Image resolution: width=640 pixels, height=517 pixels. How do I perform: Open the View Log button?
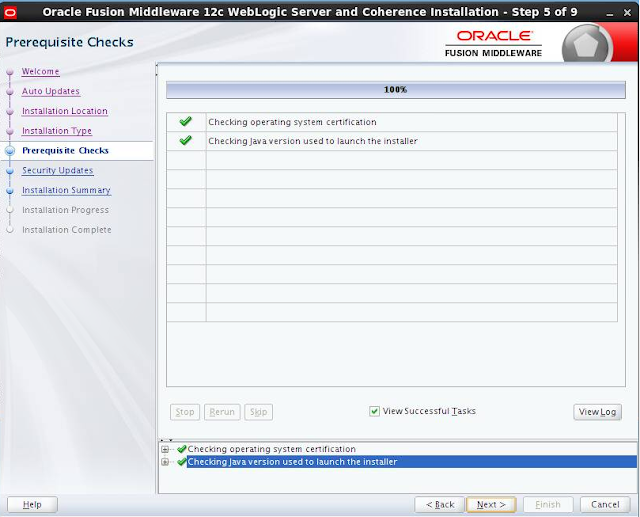coord(598,412)
